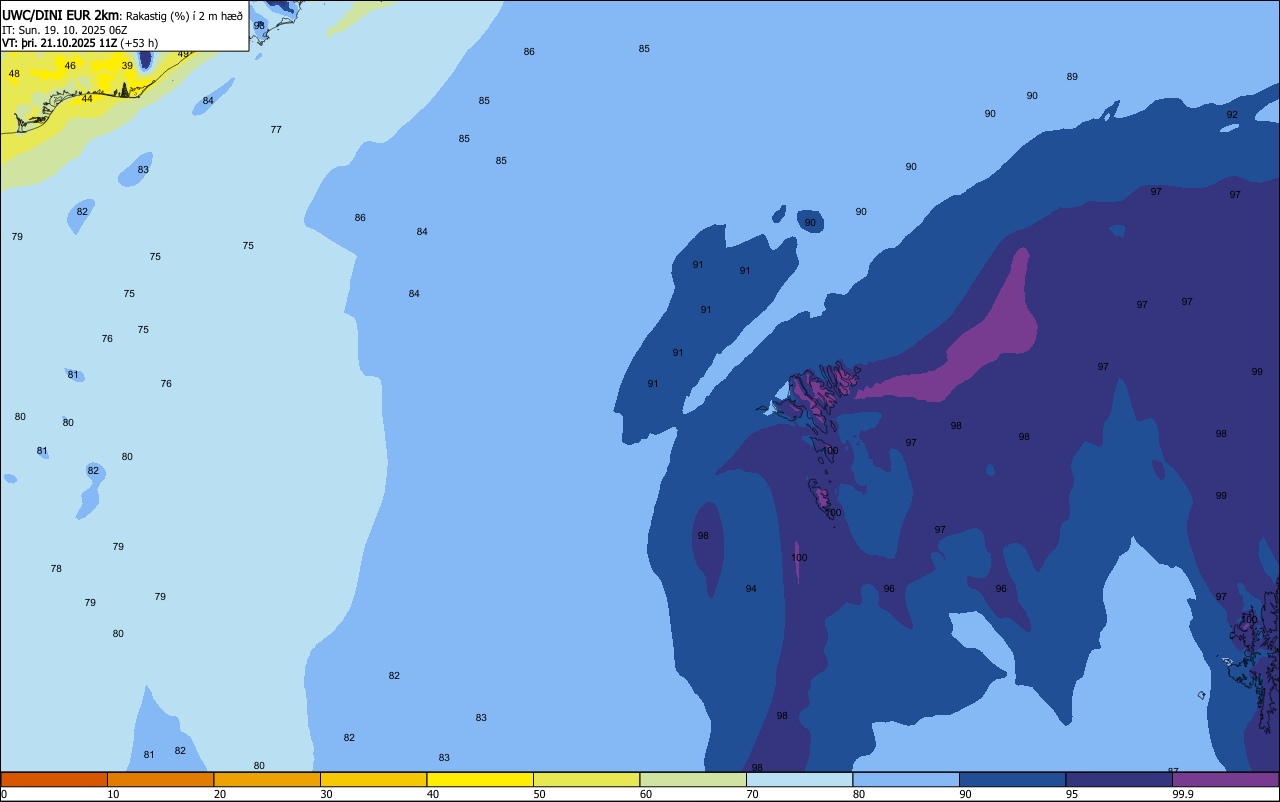Pick the purple above-99.9 legend swatch
This screenshot has width=1280, height=802.
point(1225,779)
